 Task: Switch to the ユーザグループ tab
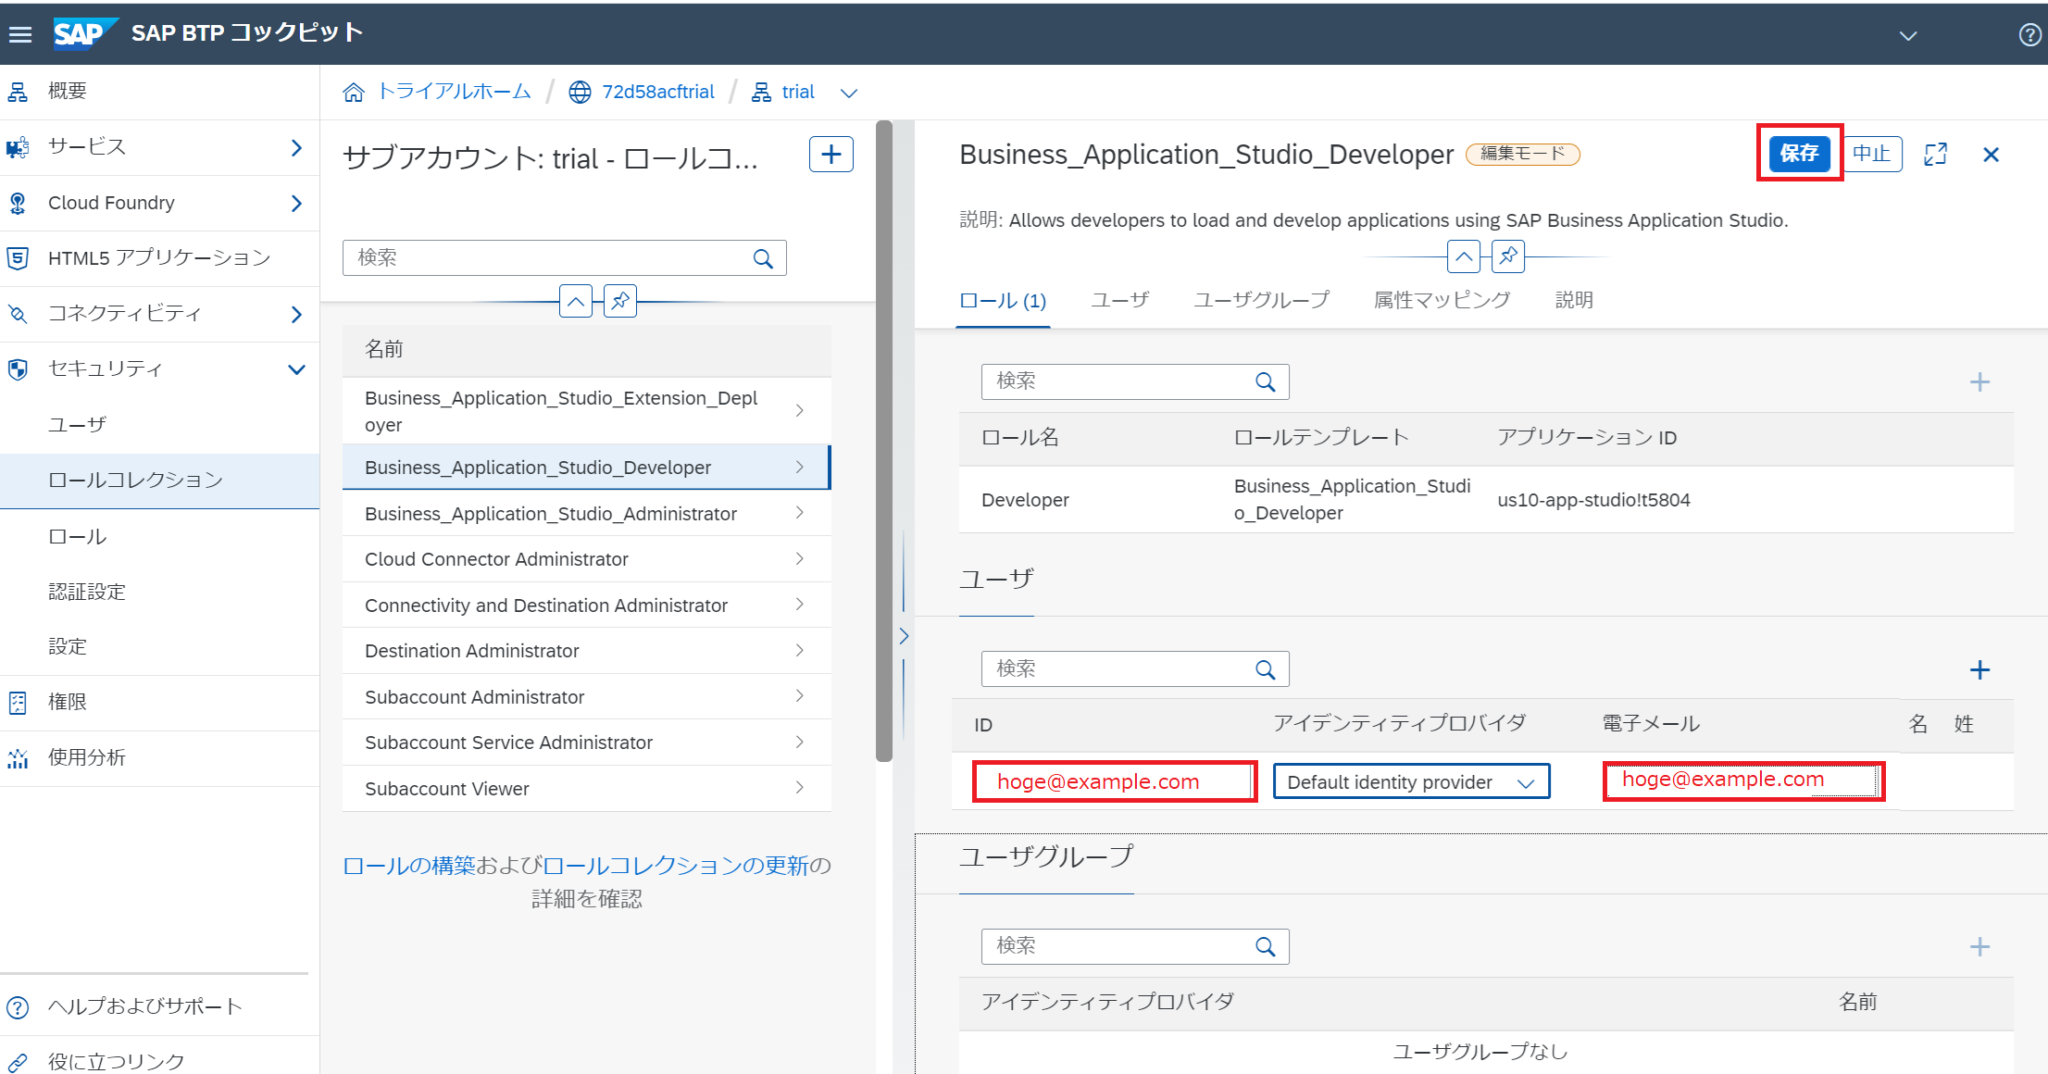[x=1261, y=299]
